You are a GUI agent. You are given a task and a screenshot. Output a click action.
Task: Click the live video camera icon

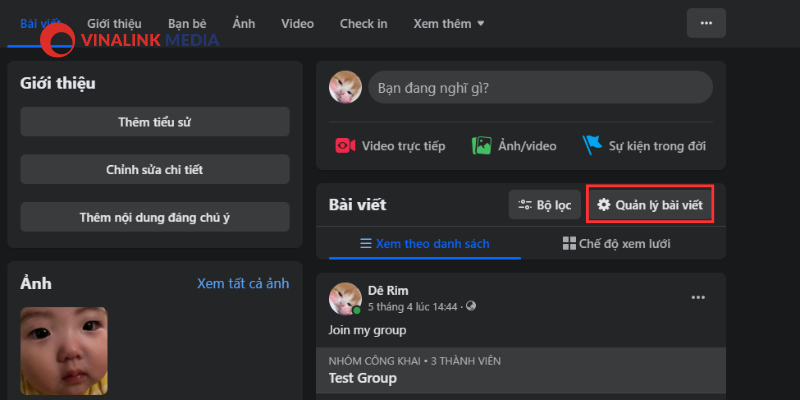[345, 146]
